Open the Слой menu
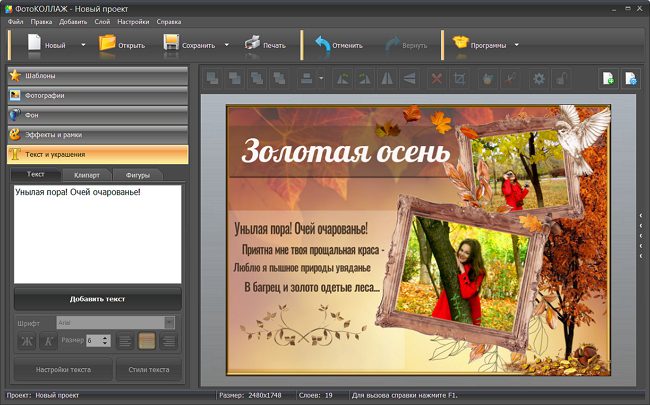This screenshot has height=405, width=650. [x=102, y=22]
